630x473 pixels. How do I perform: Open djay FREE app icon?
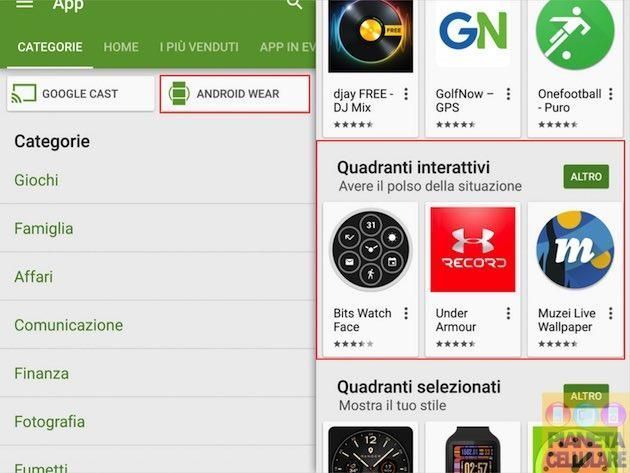click(370, 36)
